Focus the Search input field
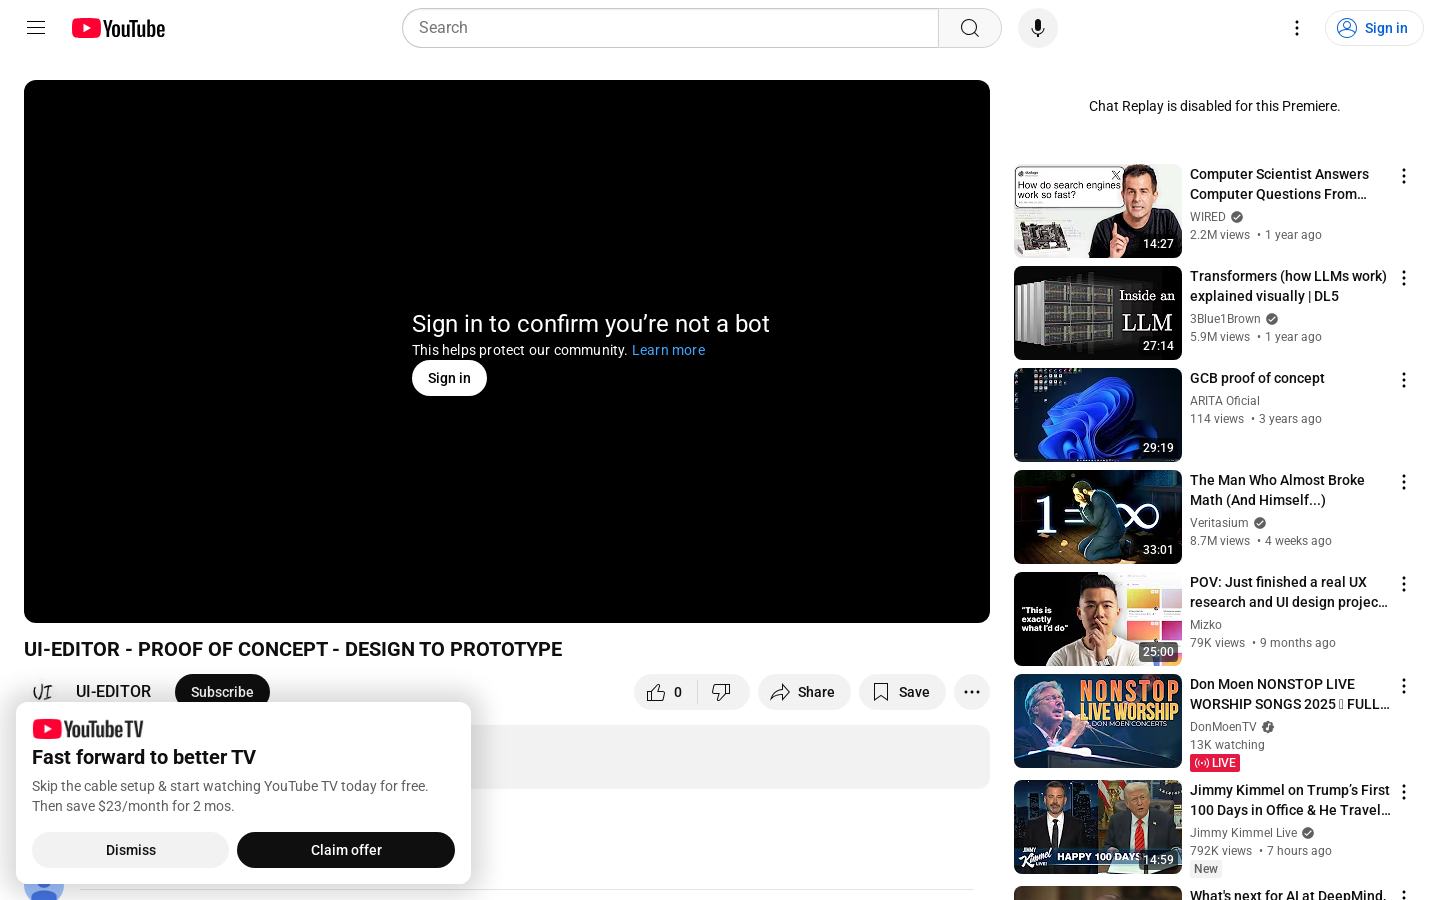The height and width of the screenshot is (900, 1440). click(670, 28)
